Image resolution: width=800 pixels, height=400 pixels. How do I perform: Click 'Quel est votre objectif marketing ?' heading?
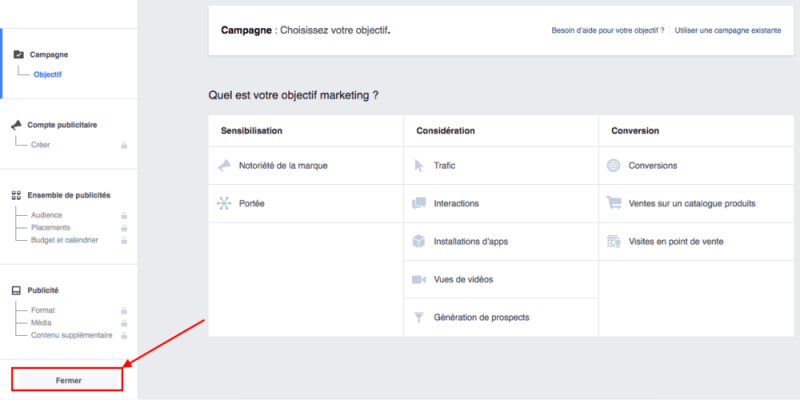click(x=293, y=95)
